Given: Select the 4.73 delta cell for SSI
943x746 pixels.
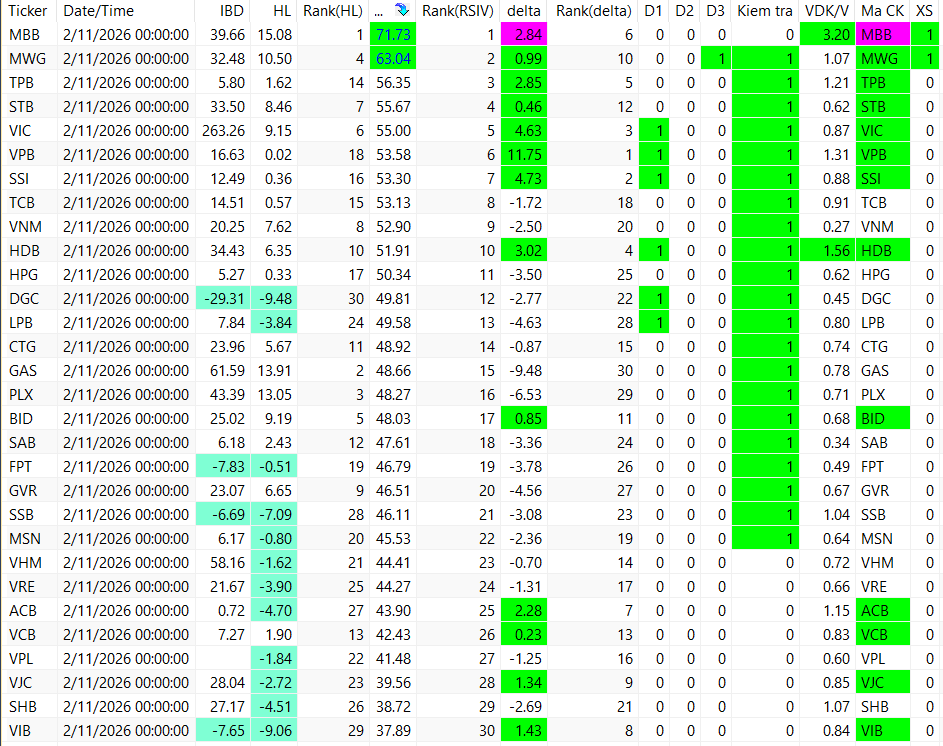Looking at the screenshot, I should (x=524, y=179).
